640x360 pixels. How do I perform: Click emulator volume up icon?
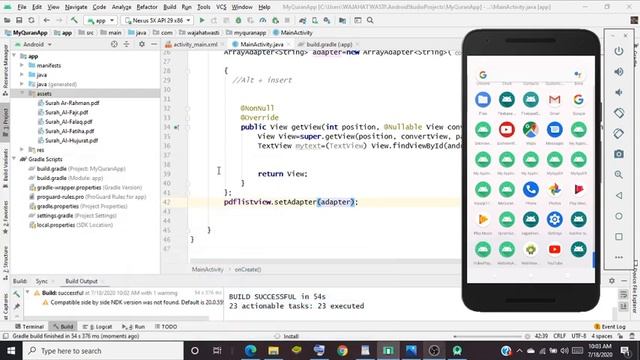(x=619, y=71)
